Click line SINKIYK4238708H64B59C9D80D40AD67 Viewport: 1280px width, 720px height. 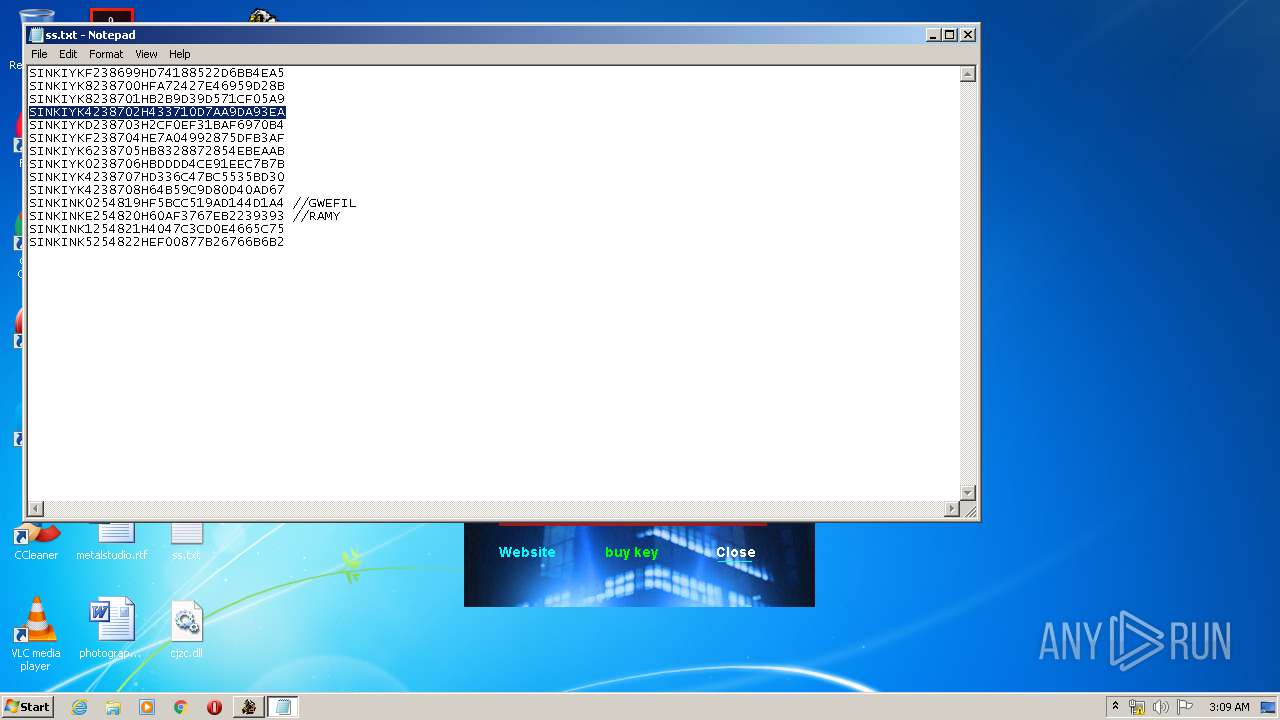tap(157, 190)
